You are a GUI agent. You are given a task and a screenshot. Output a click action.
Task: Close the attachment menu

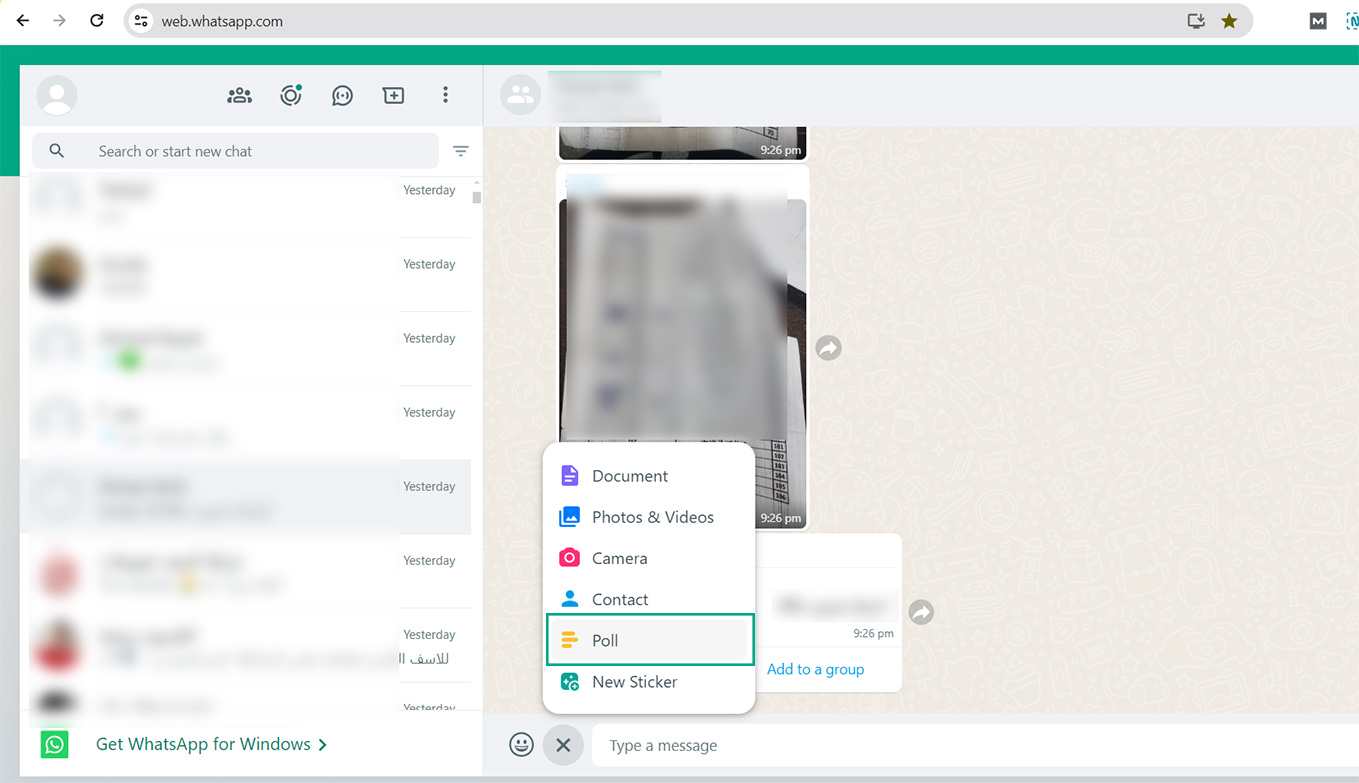point(563,745)
